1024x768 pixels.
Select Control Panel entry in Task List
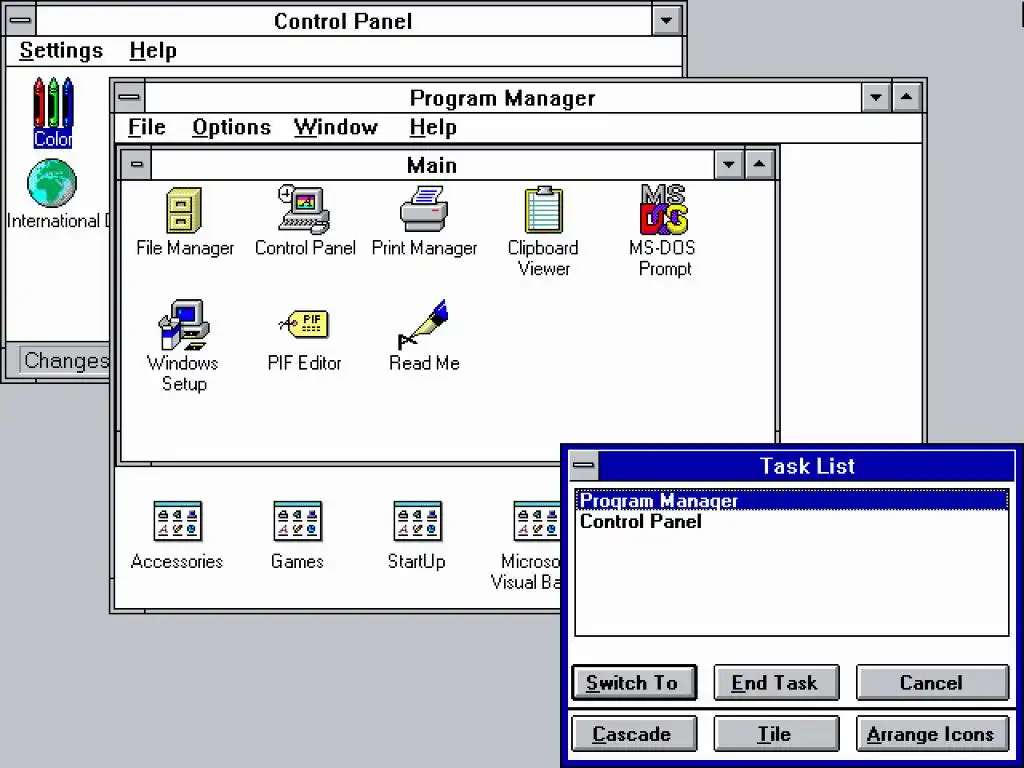pos(792,521)
